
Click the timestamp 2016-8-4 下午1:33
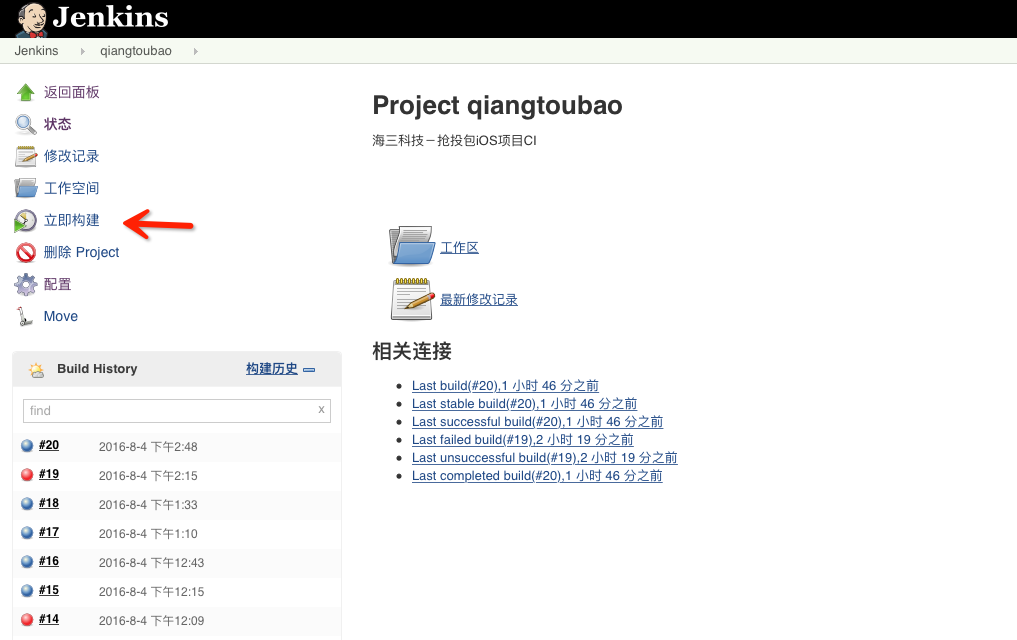[148, 504]
